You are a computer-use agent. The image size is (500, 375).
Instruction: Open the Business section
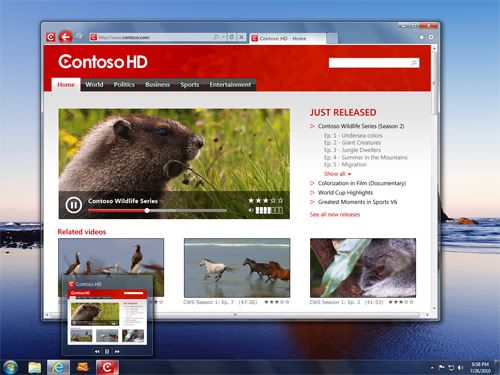pos(157,85)
